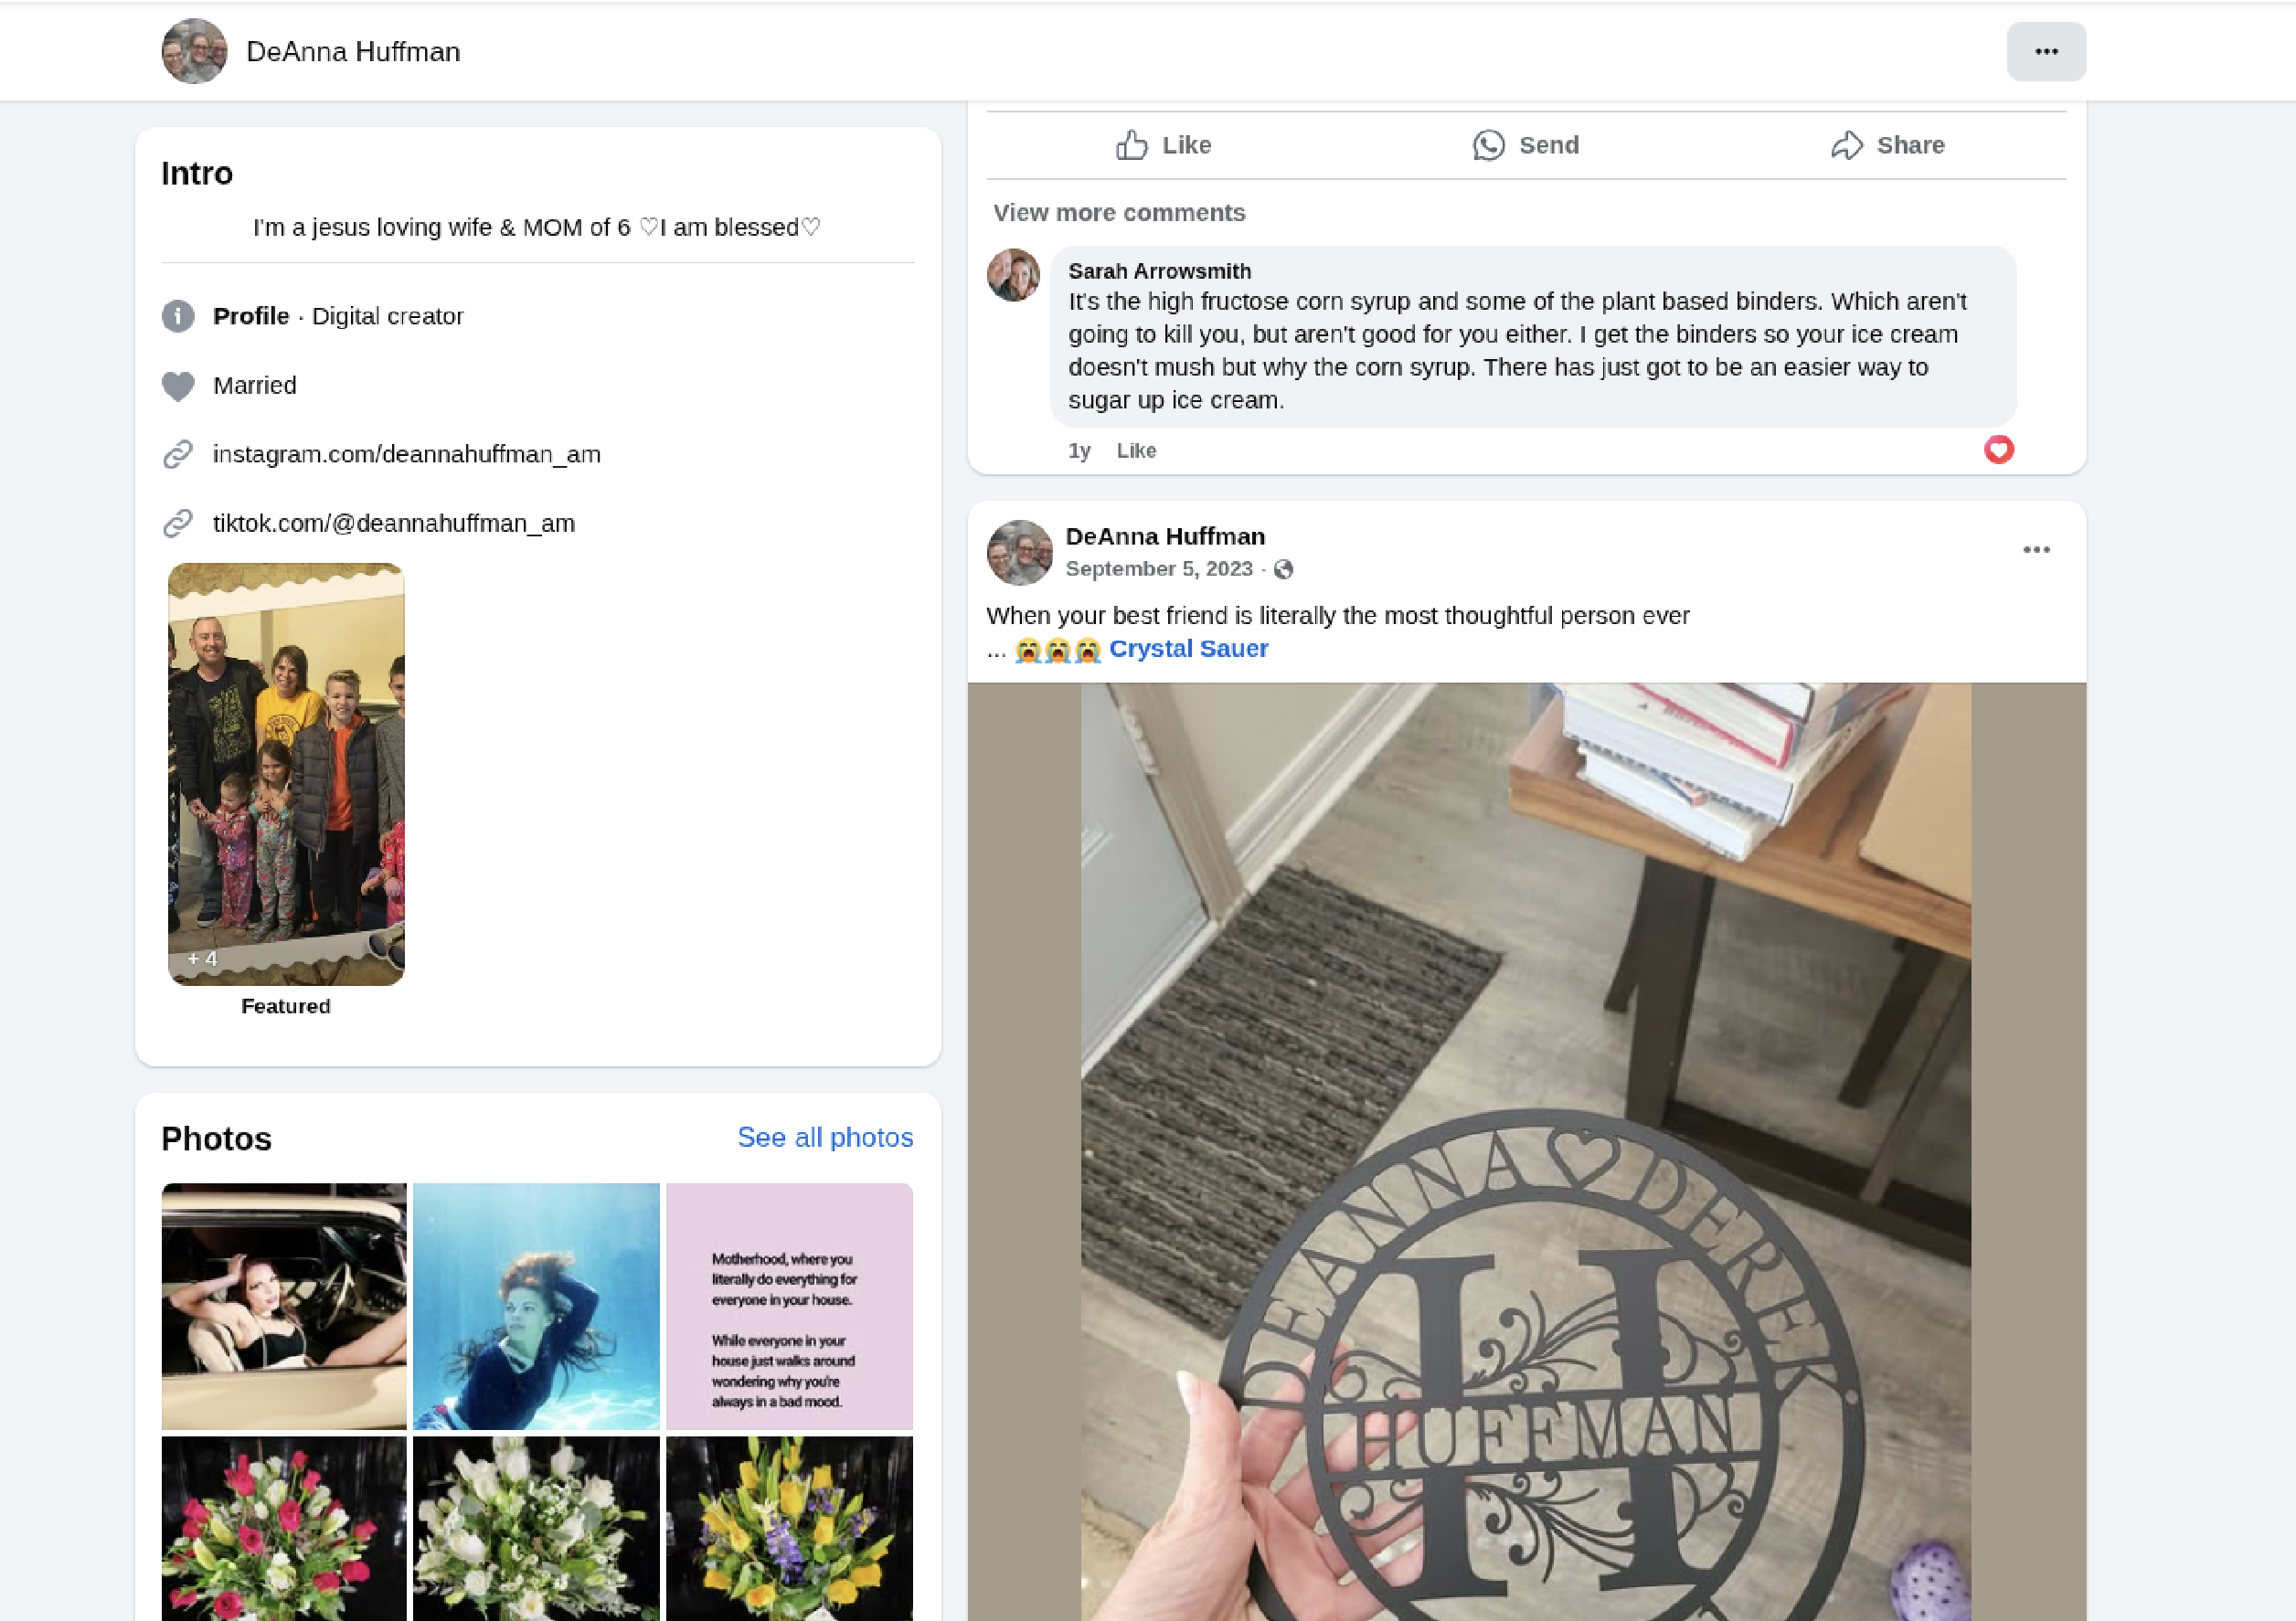Click the Like thumbs-up icon on the post
Screen dimensions: 2296x1621
coord(1131,145)
